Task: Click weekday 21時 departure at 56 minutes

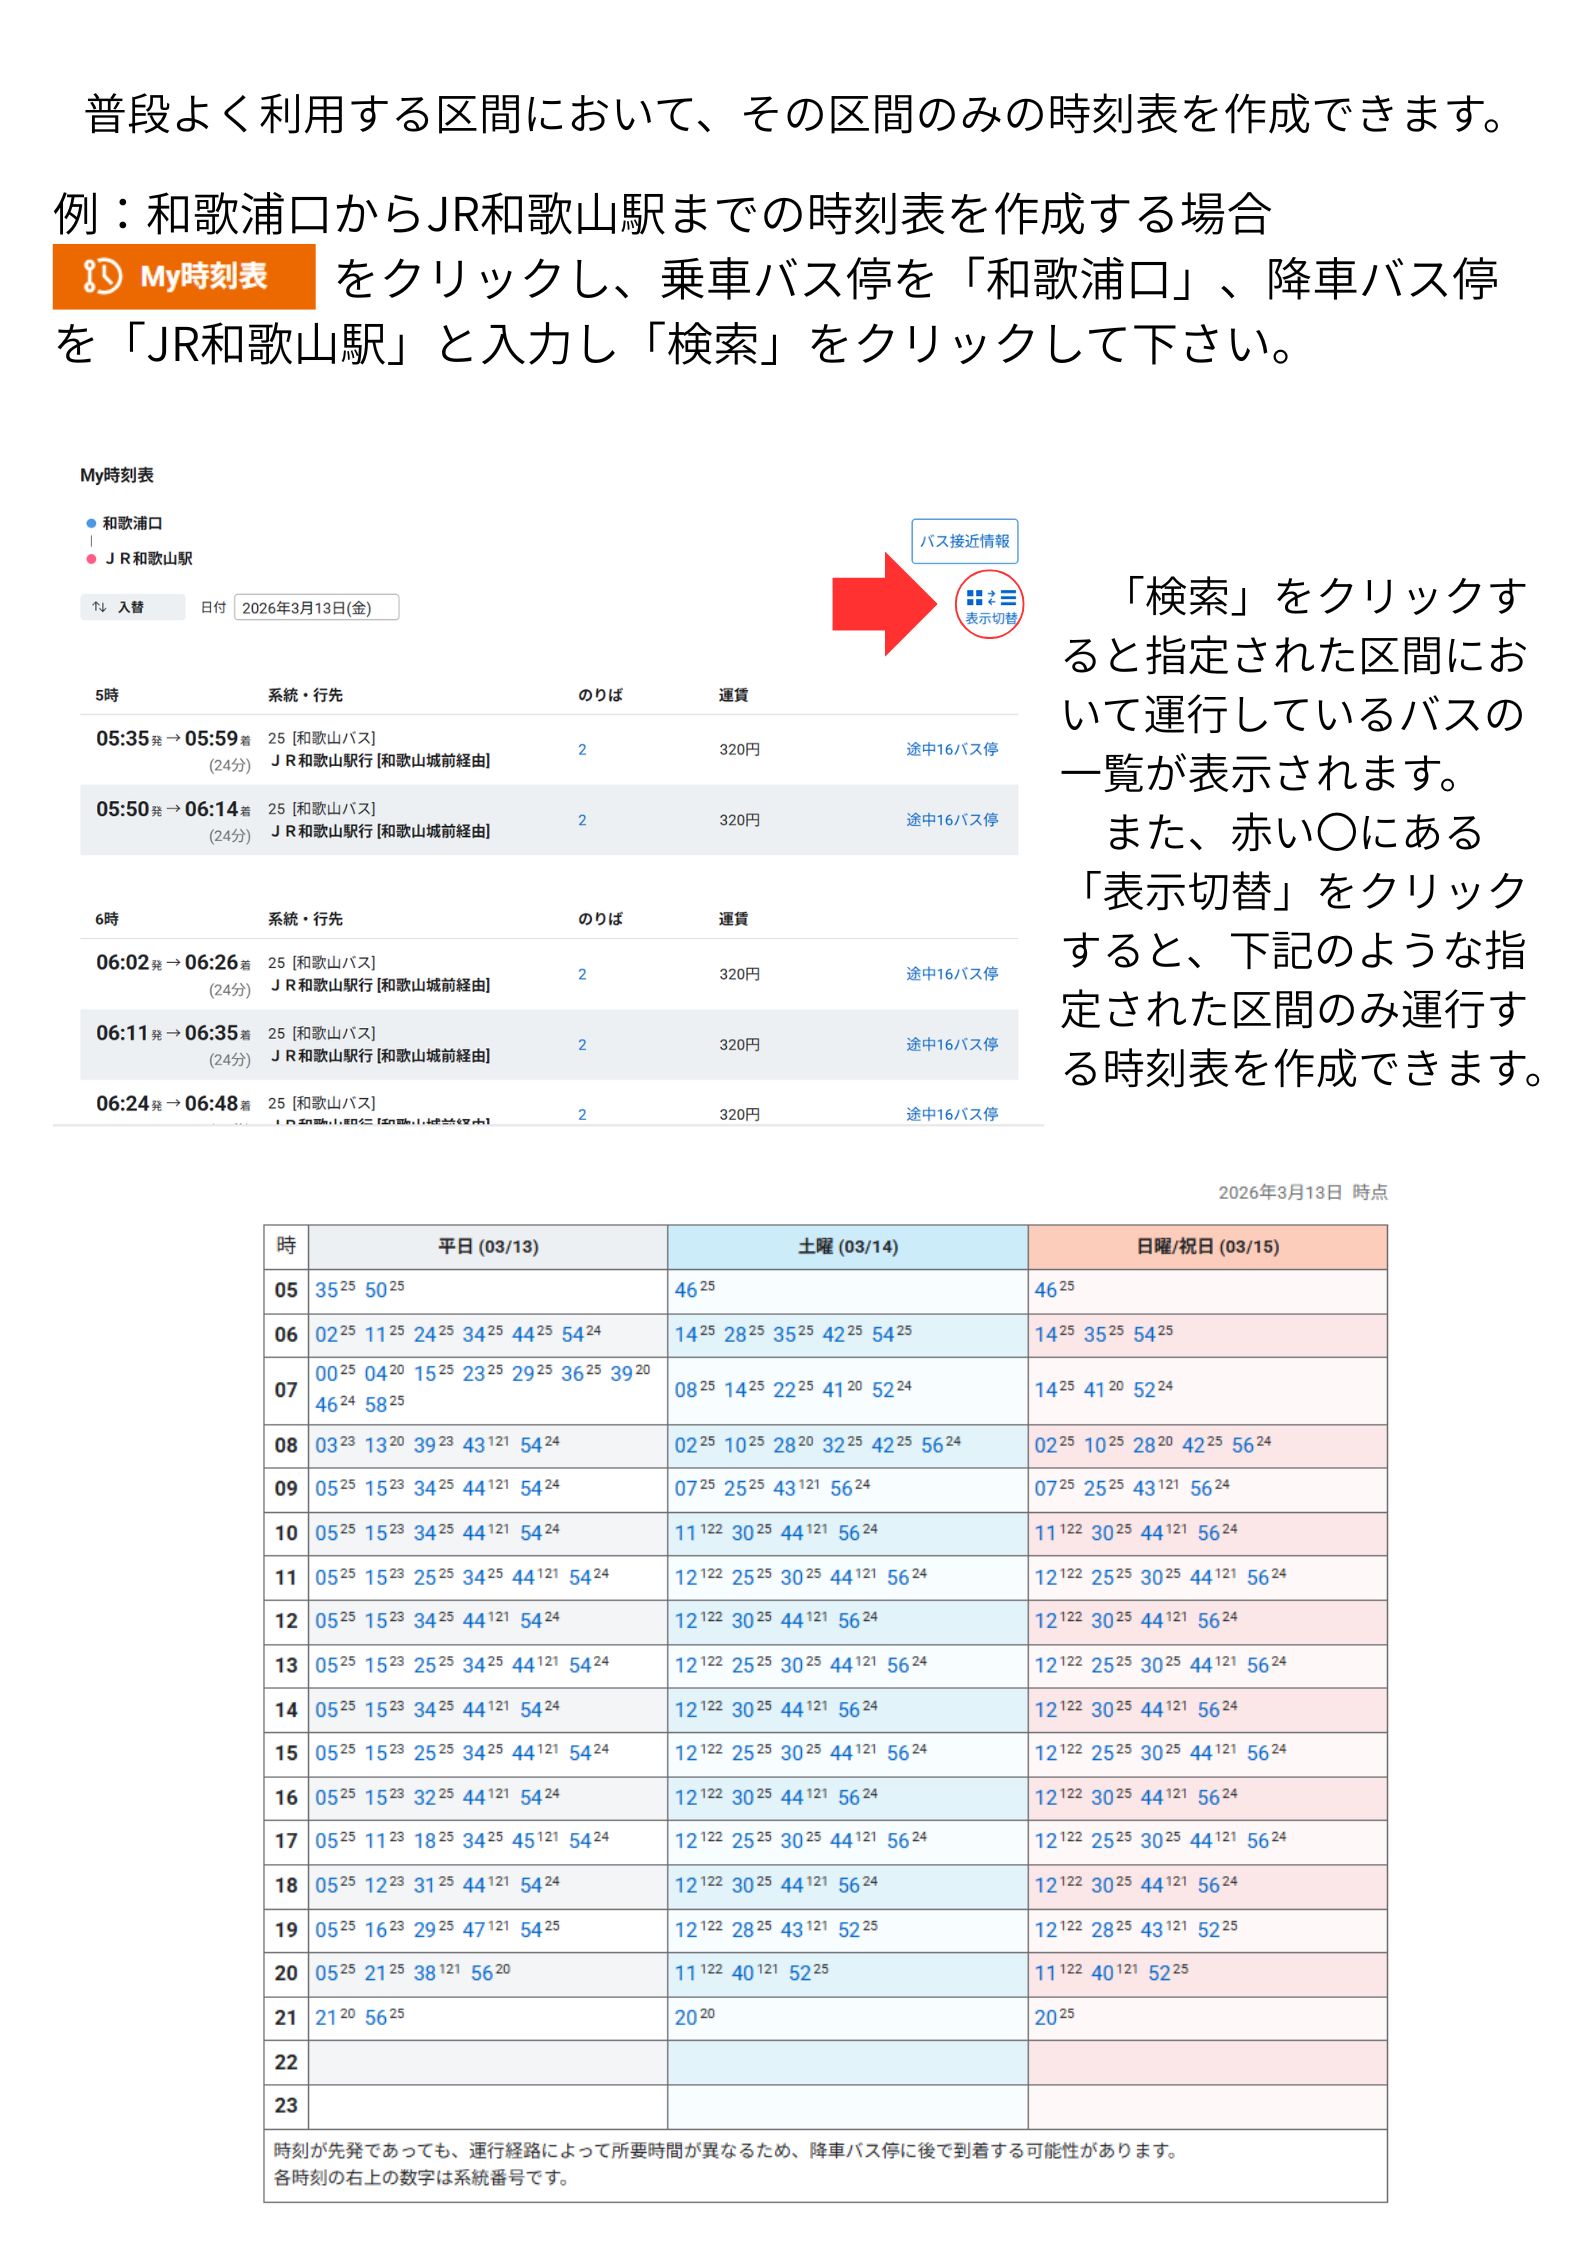Action: [x=376, y=2018]
